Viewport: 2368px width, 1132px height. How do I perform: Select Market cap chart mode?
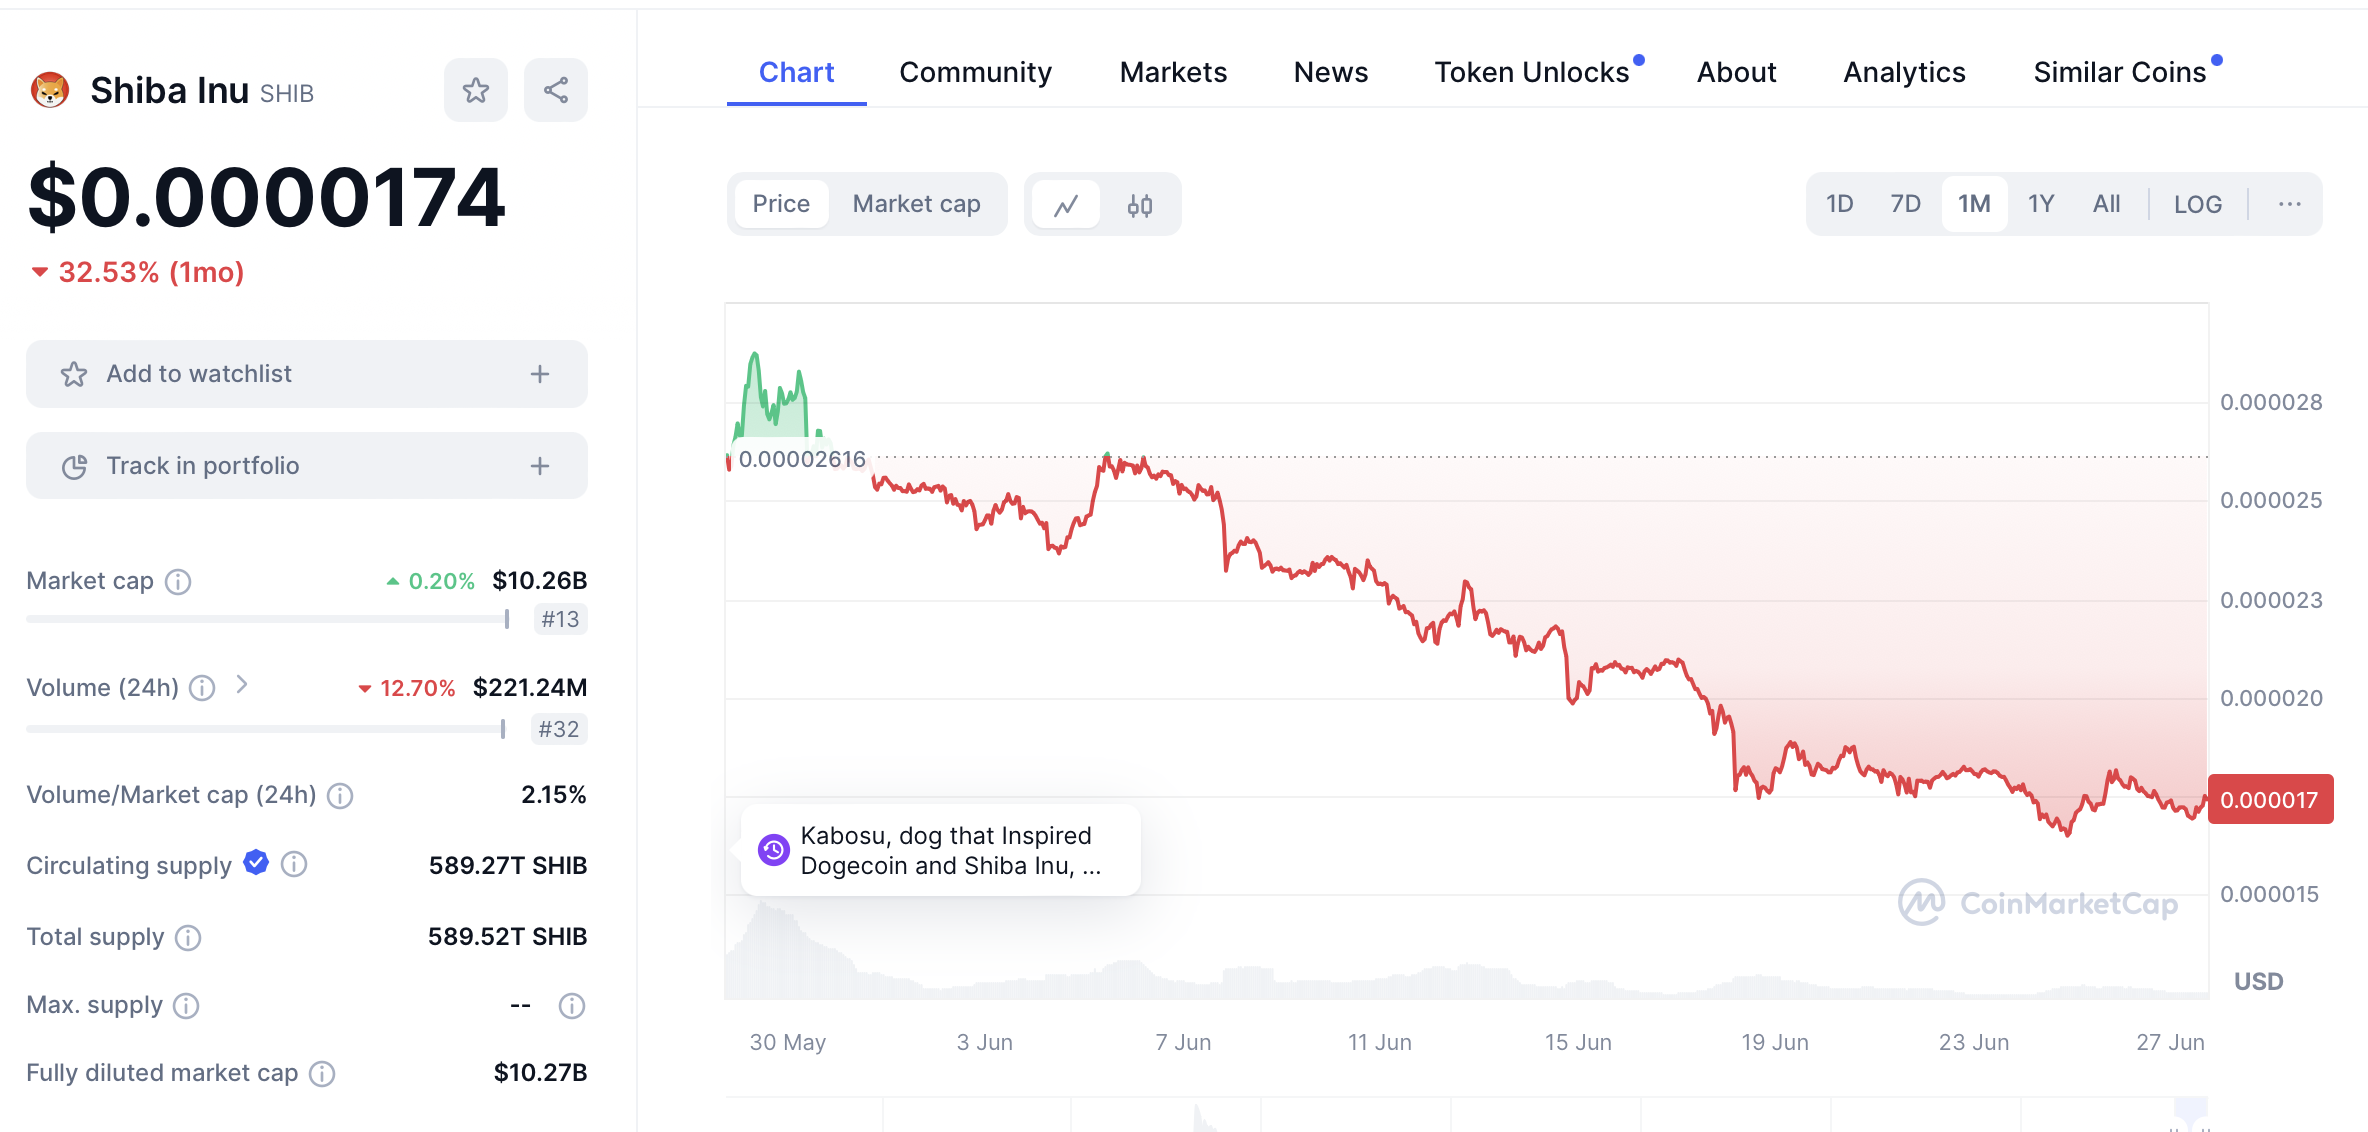pos(916,204)
